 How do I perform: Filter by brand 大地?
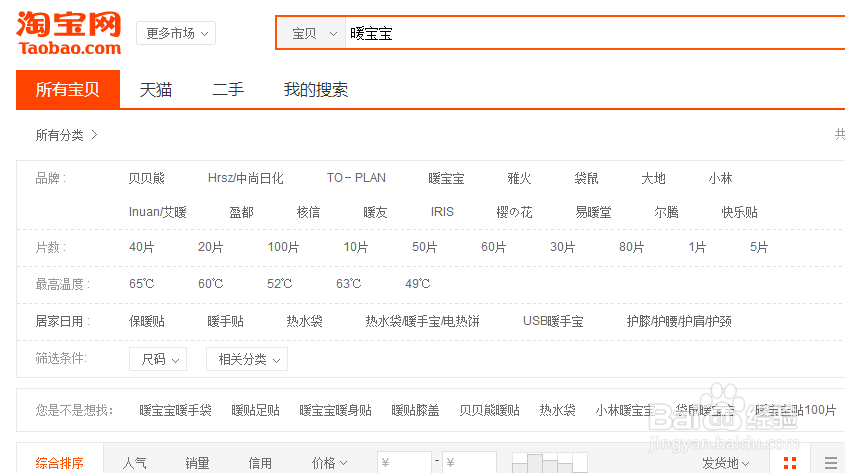(x=653, y=178)
